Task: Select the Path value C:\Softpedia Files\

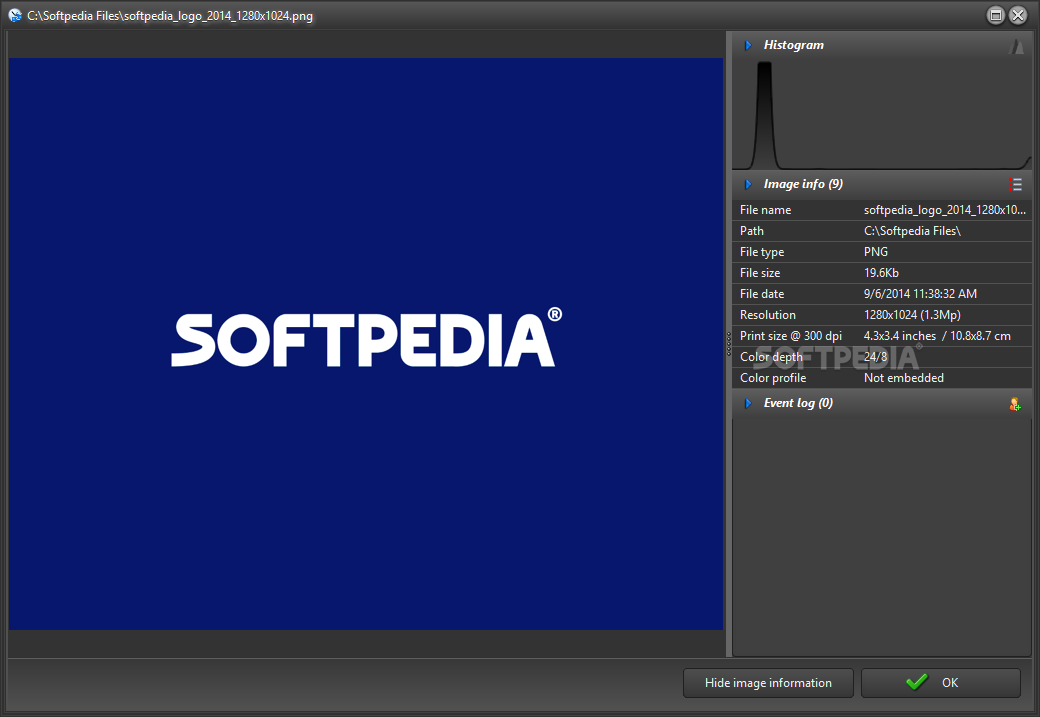Action: tap(912, 231)
